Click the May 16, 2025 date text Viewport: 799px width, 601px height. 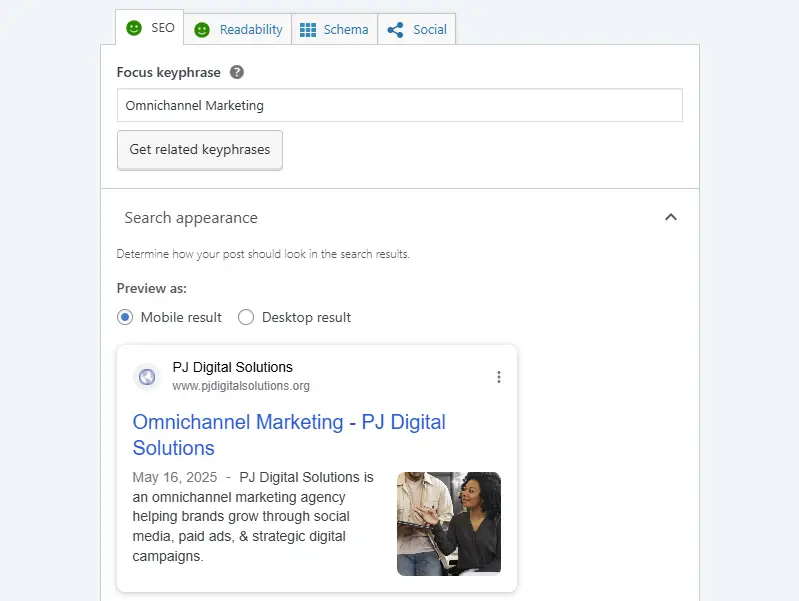pyautogui.click(x=175, y=477)
